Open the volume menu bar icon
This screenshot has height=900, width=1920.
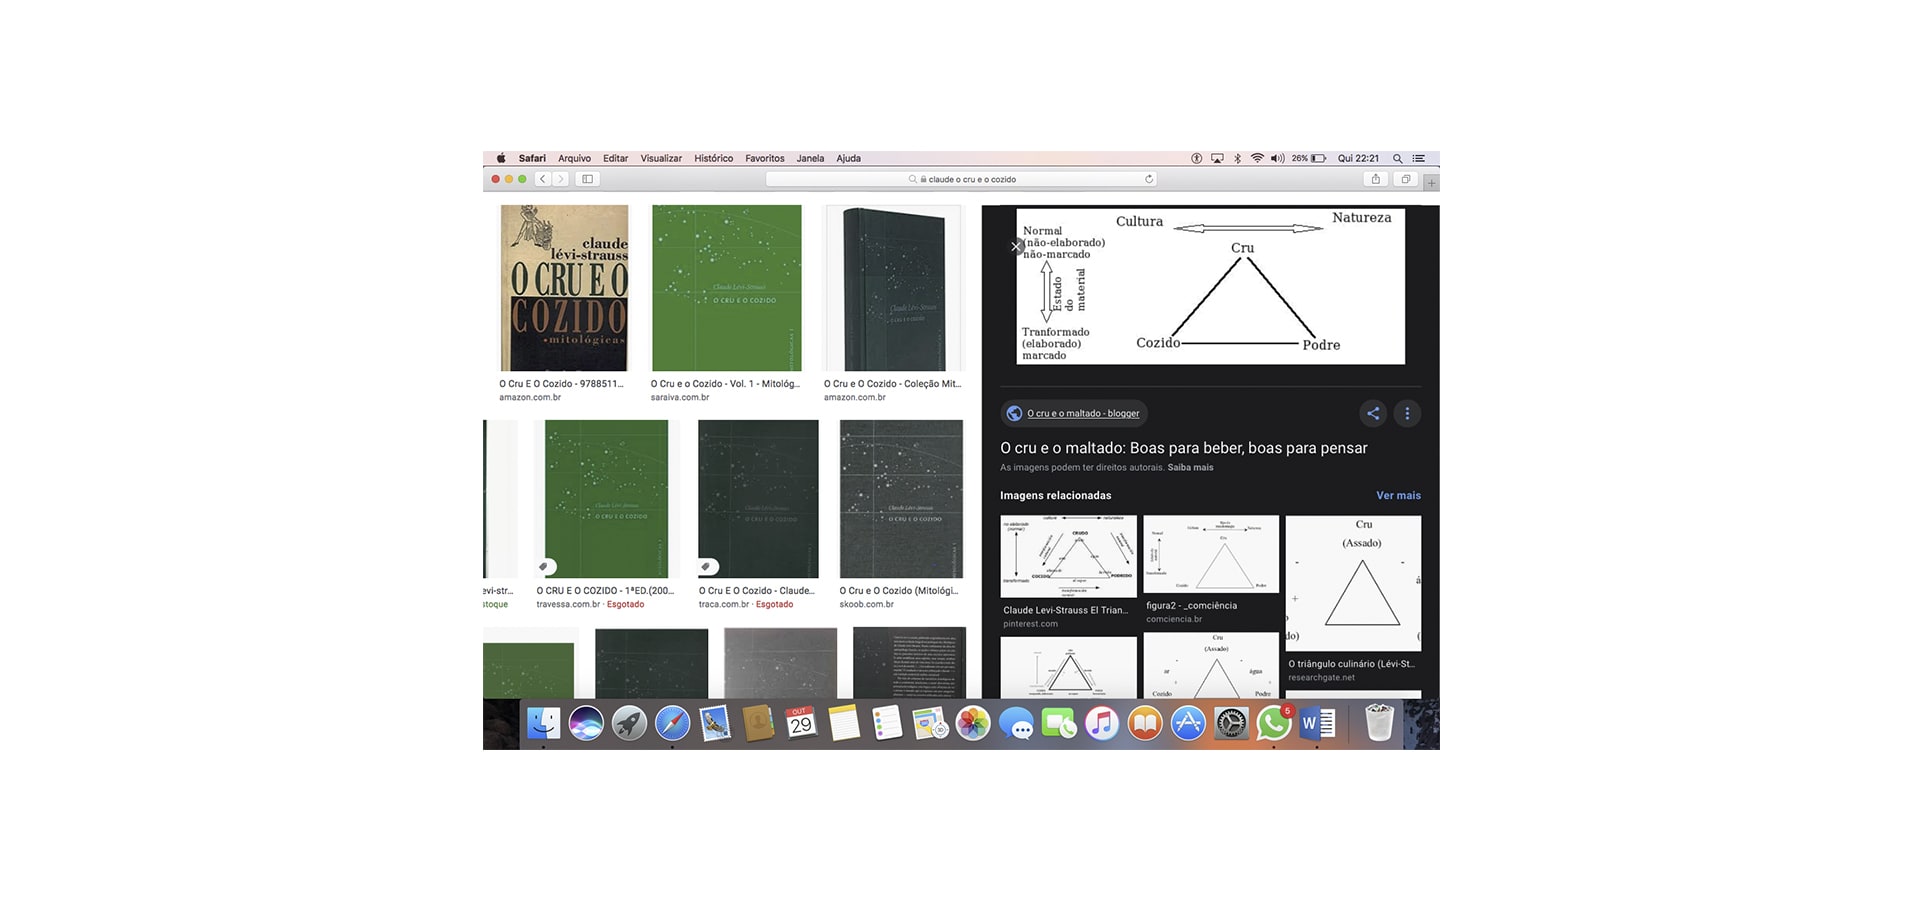coord(1277,158)
